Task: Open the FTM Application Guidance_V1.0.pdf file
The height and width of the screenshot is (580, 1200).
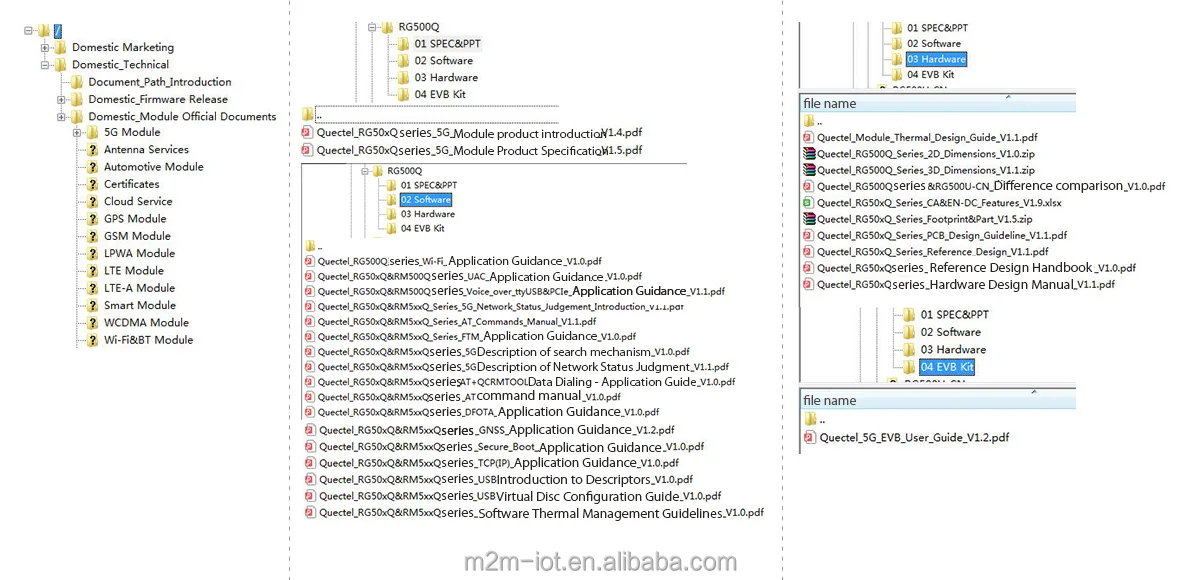Action: click(x=477, y=337)
